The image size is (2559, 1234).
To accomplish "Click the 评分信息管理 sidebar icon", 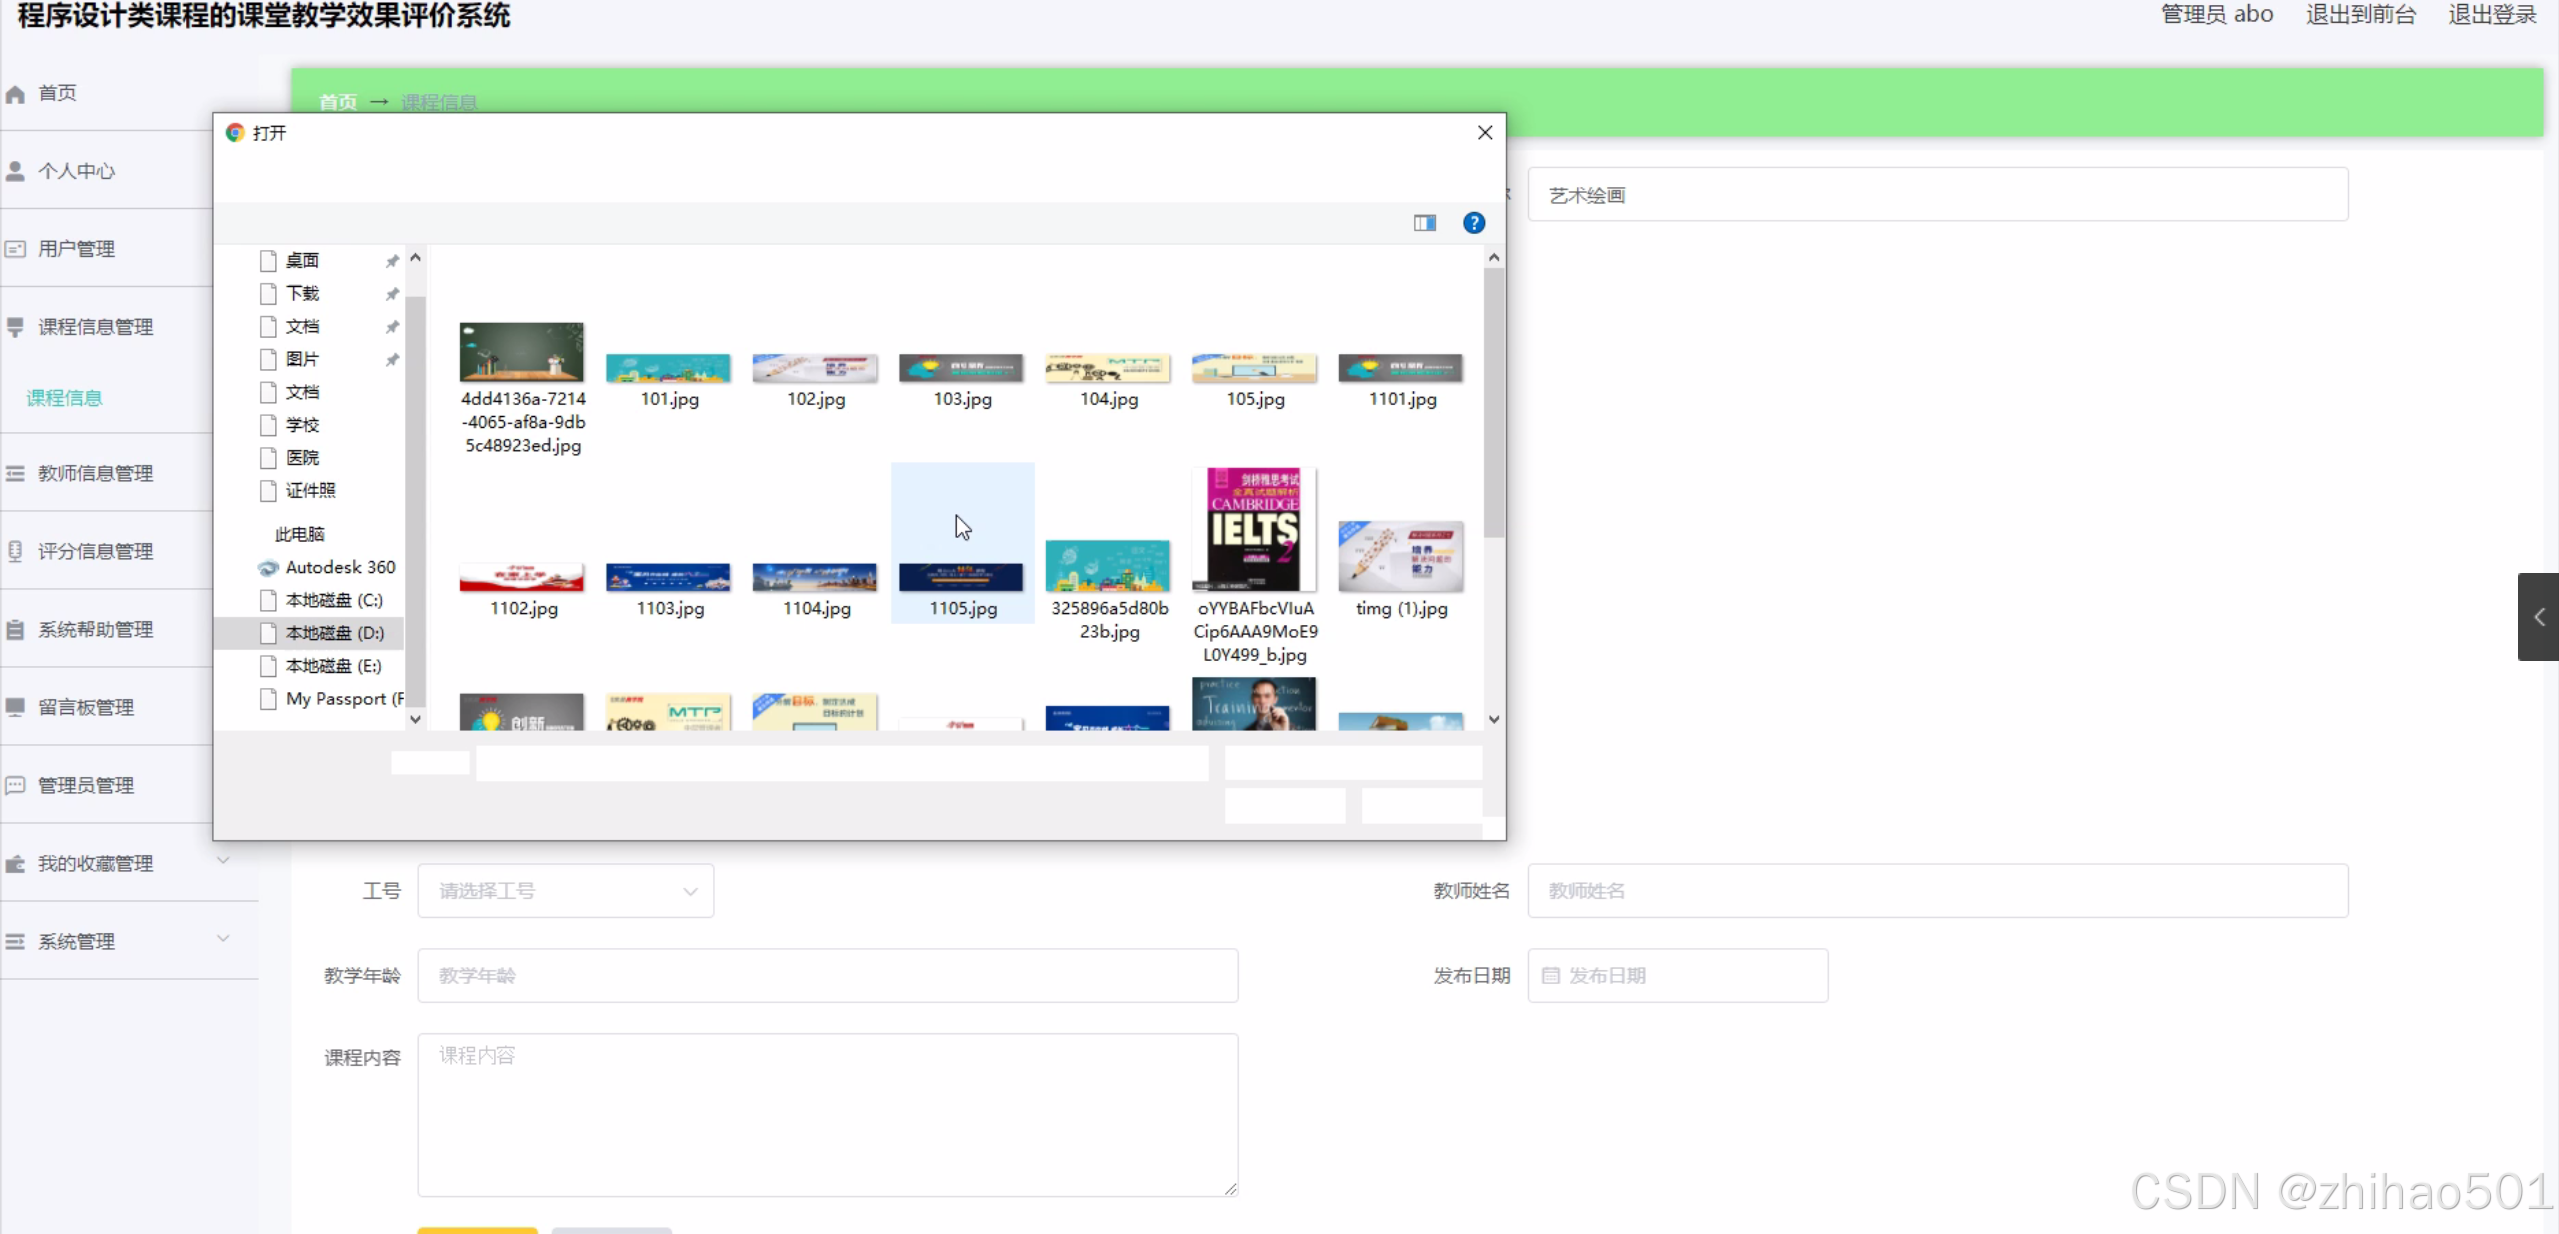I will point(15,551).
